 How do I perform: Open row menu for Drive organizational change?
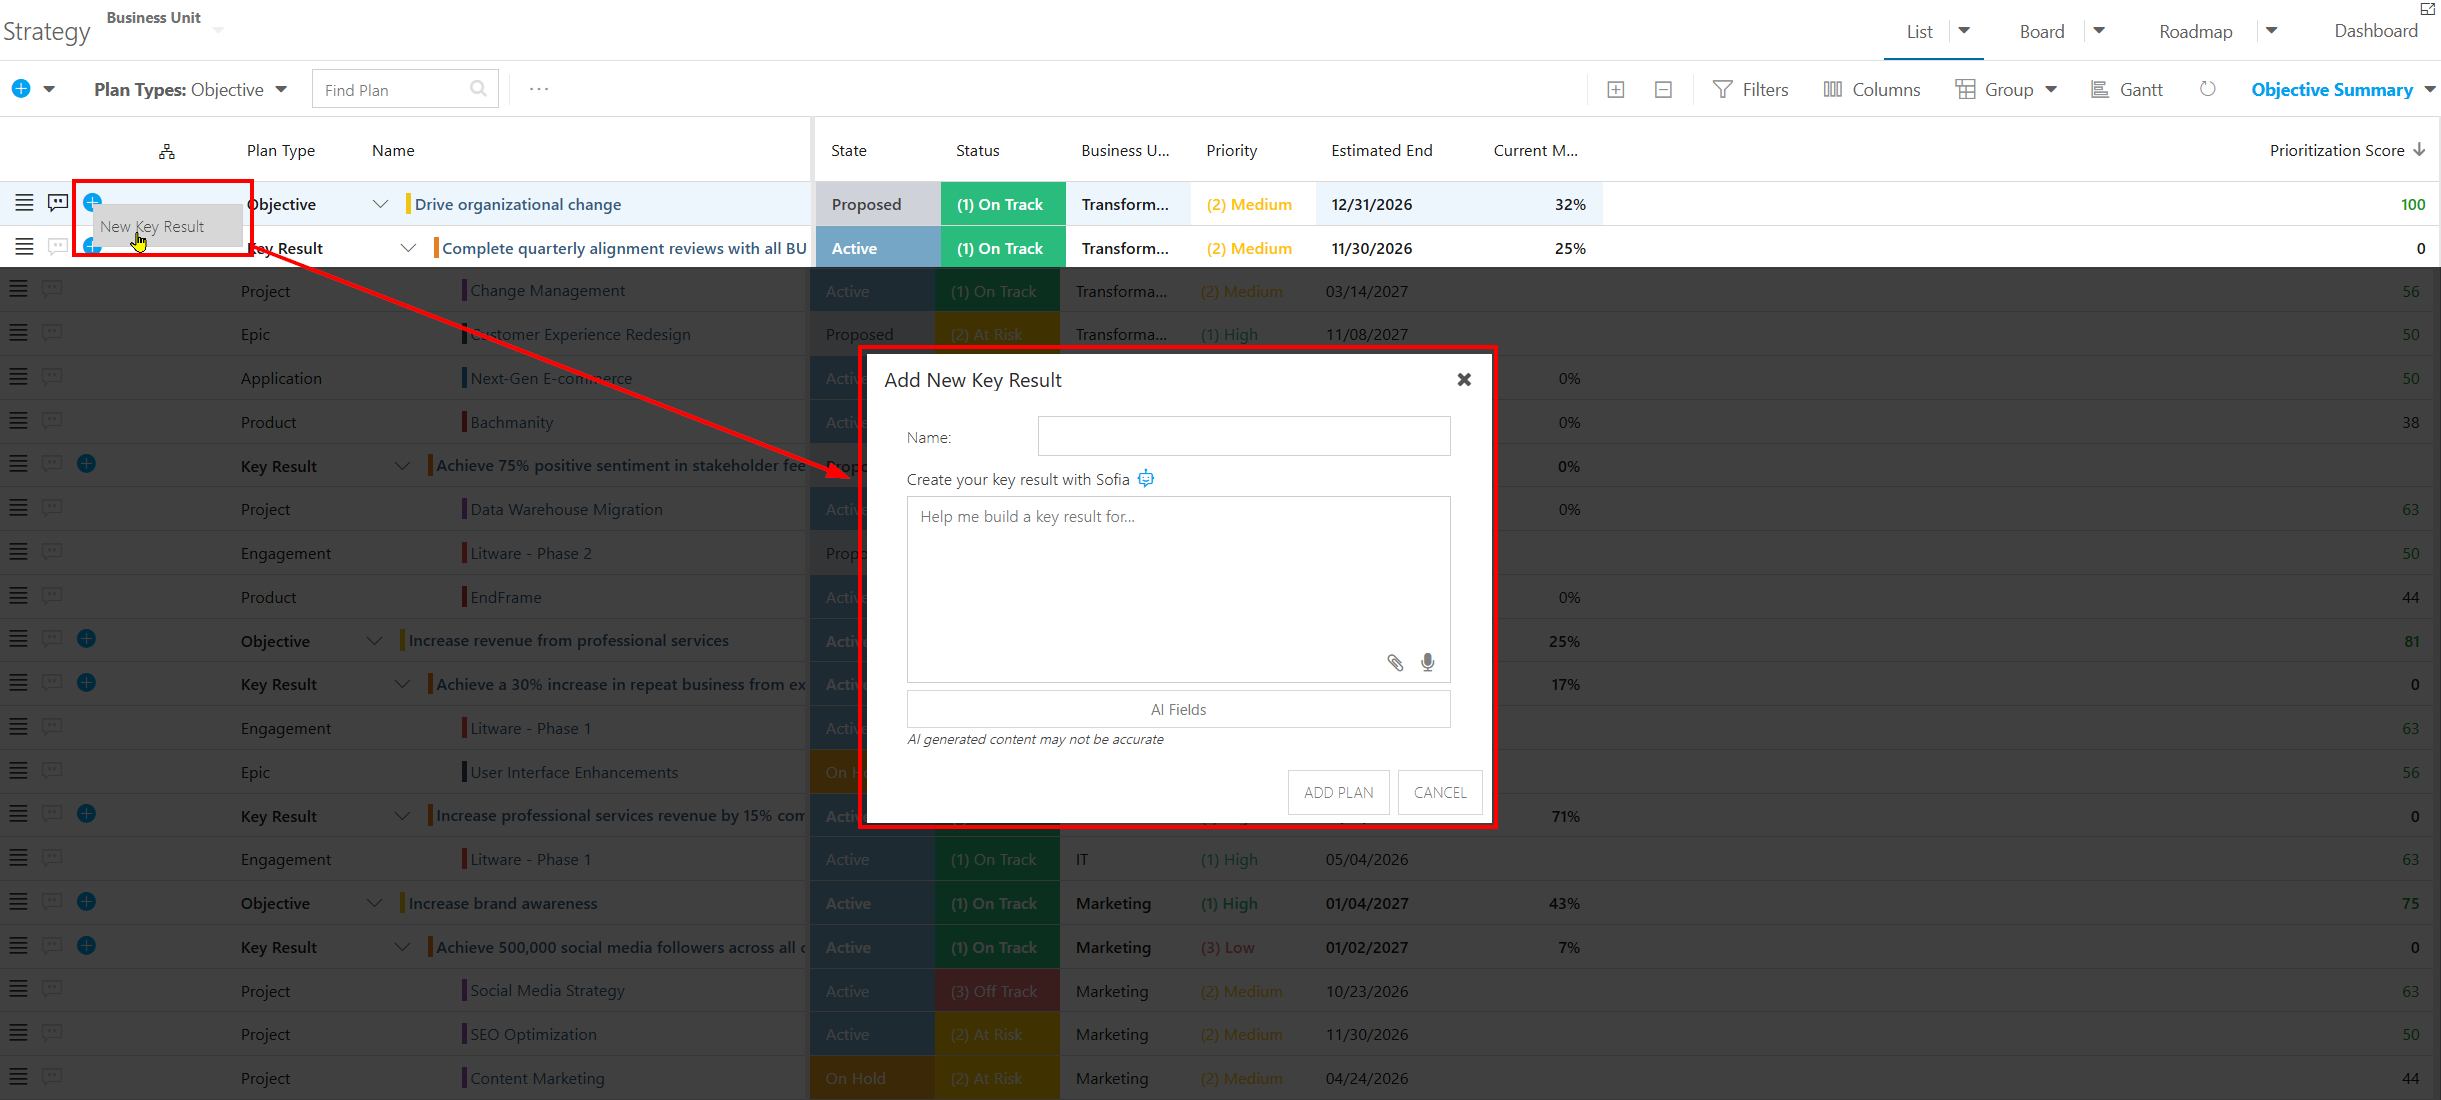coord(24,203)
